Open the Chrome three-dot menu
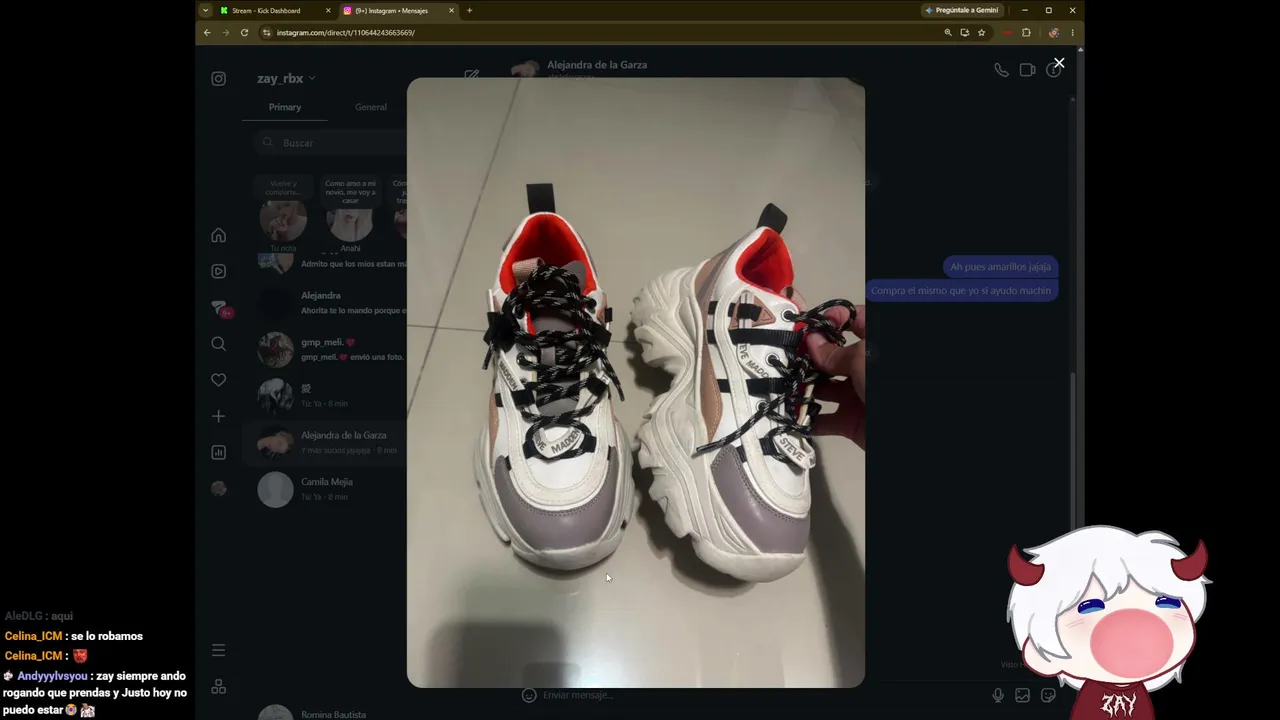 pos(1072,33)
